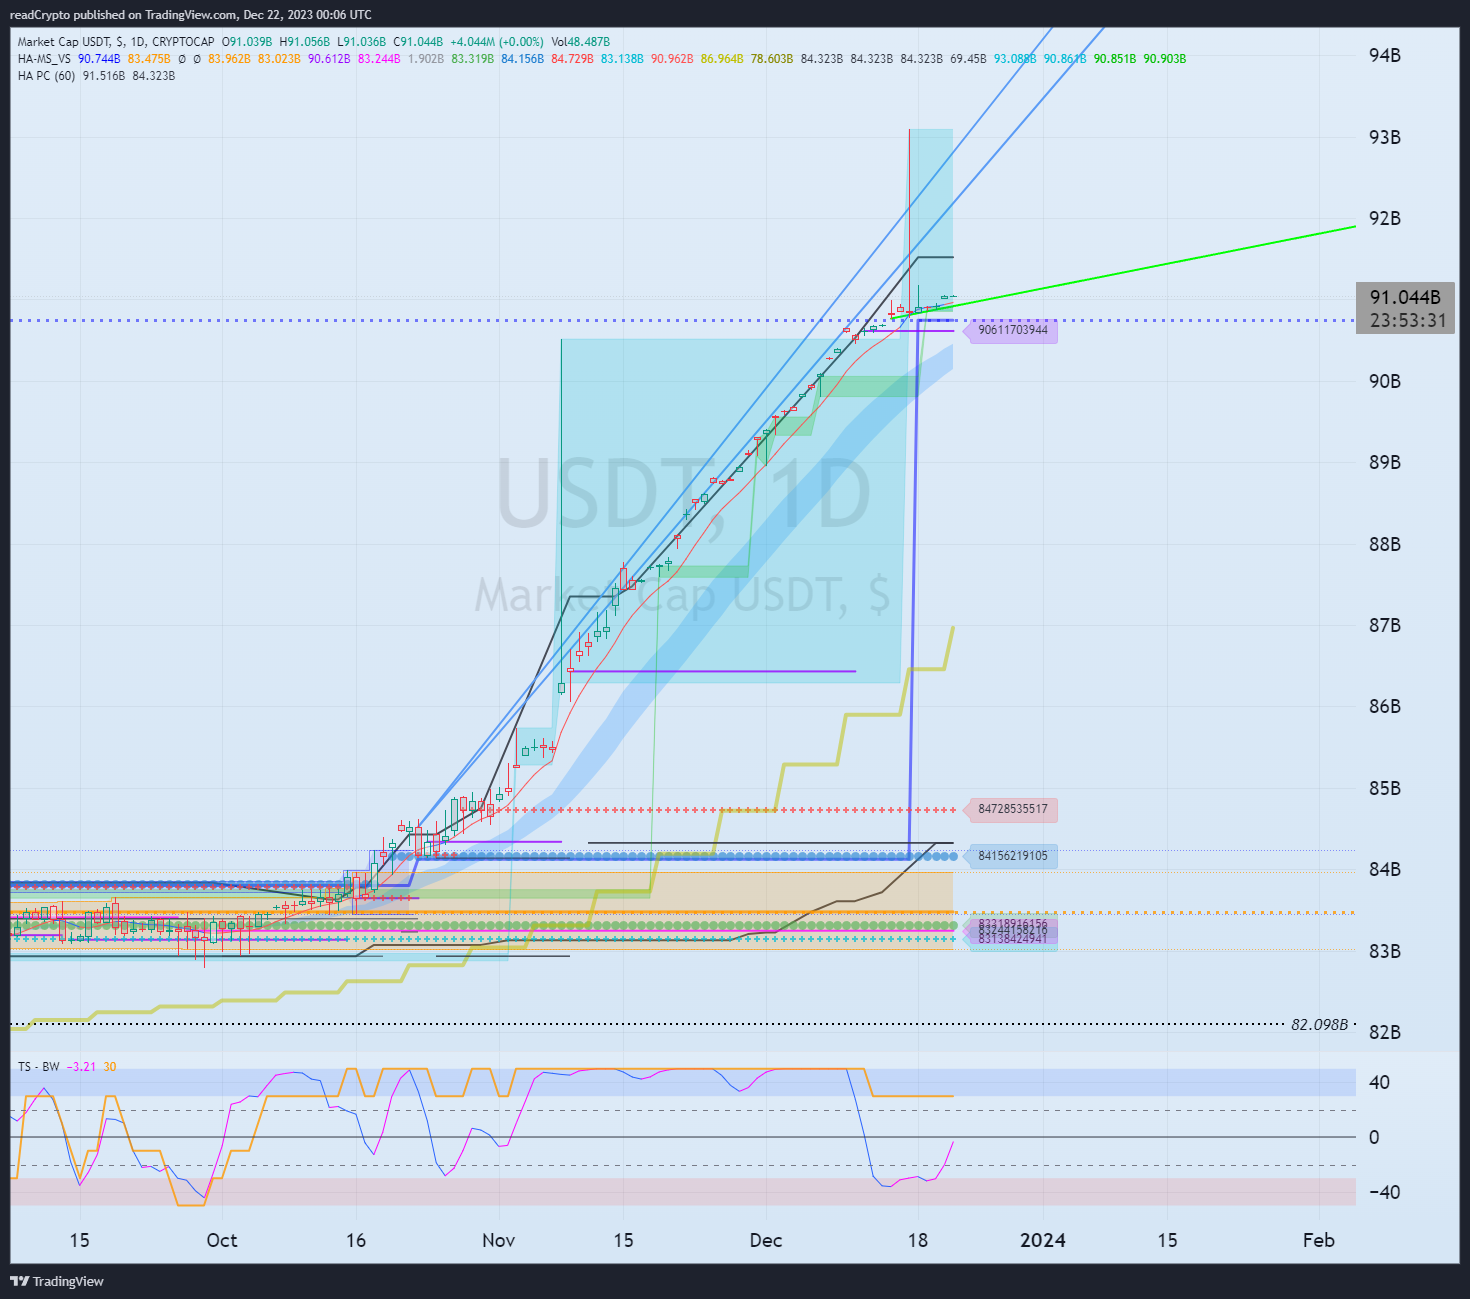
Task: Click the 84B price axis label
Action: (1385, 869)
